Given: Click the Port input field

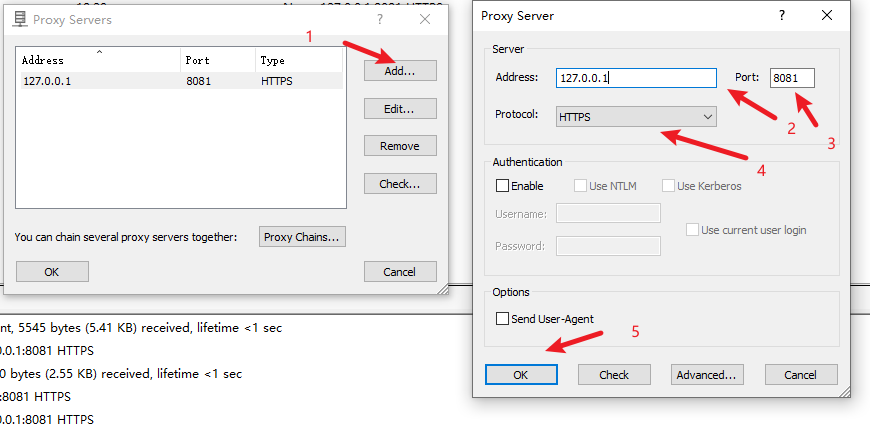Looking at the screenshot, I should click(792, 78).
